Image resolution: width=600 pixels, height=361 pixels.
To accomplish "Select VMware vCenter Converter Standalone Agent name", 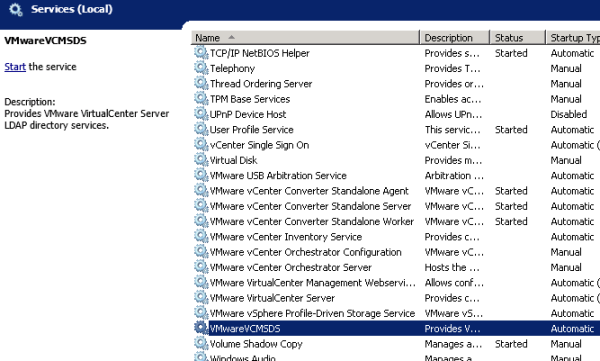I will coord(309,191).
